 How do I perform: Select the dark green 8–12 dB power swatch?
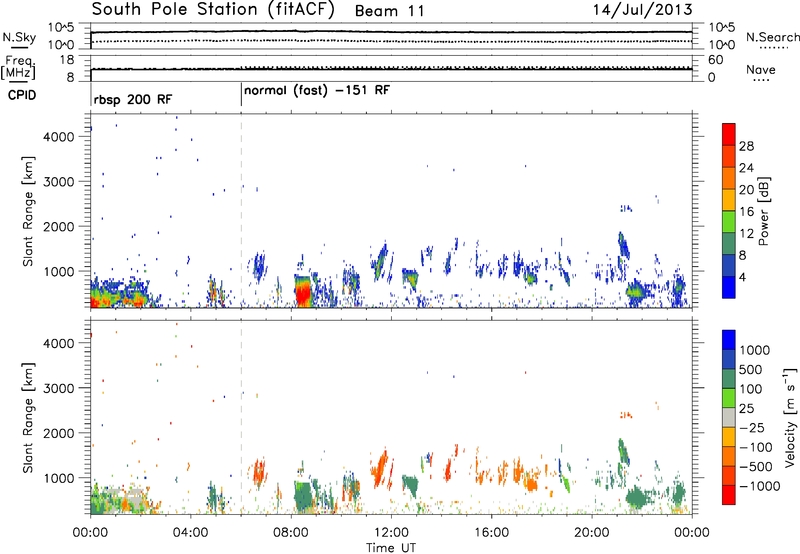tap(729, 243)
